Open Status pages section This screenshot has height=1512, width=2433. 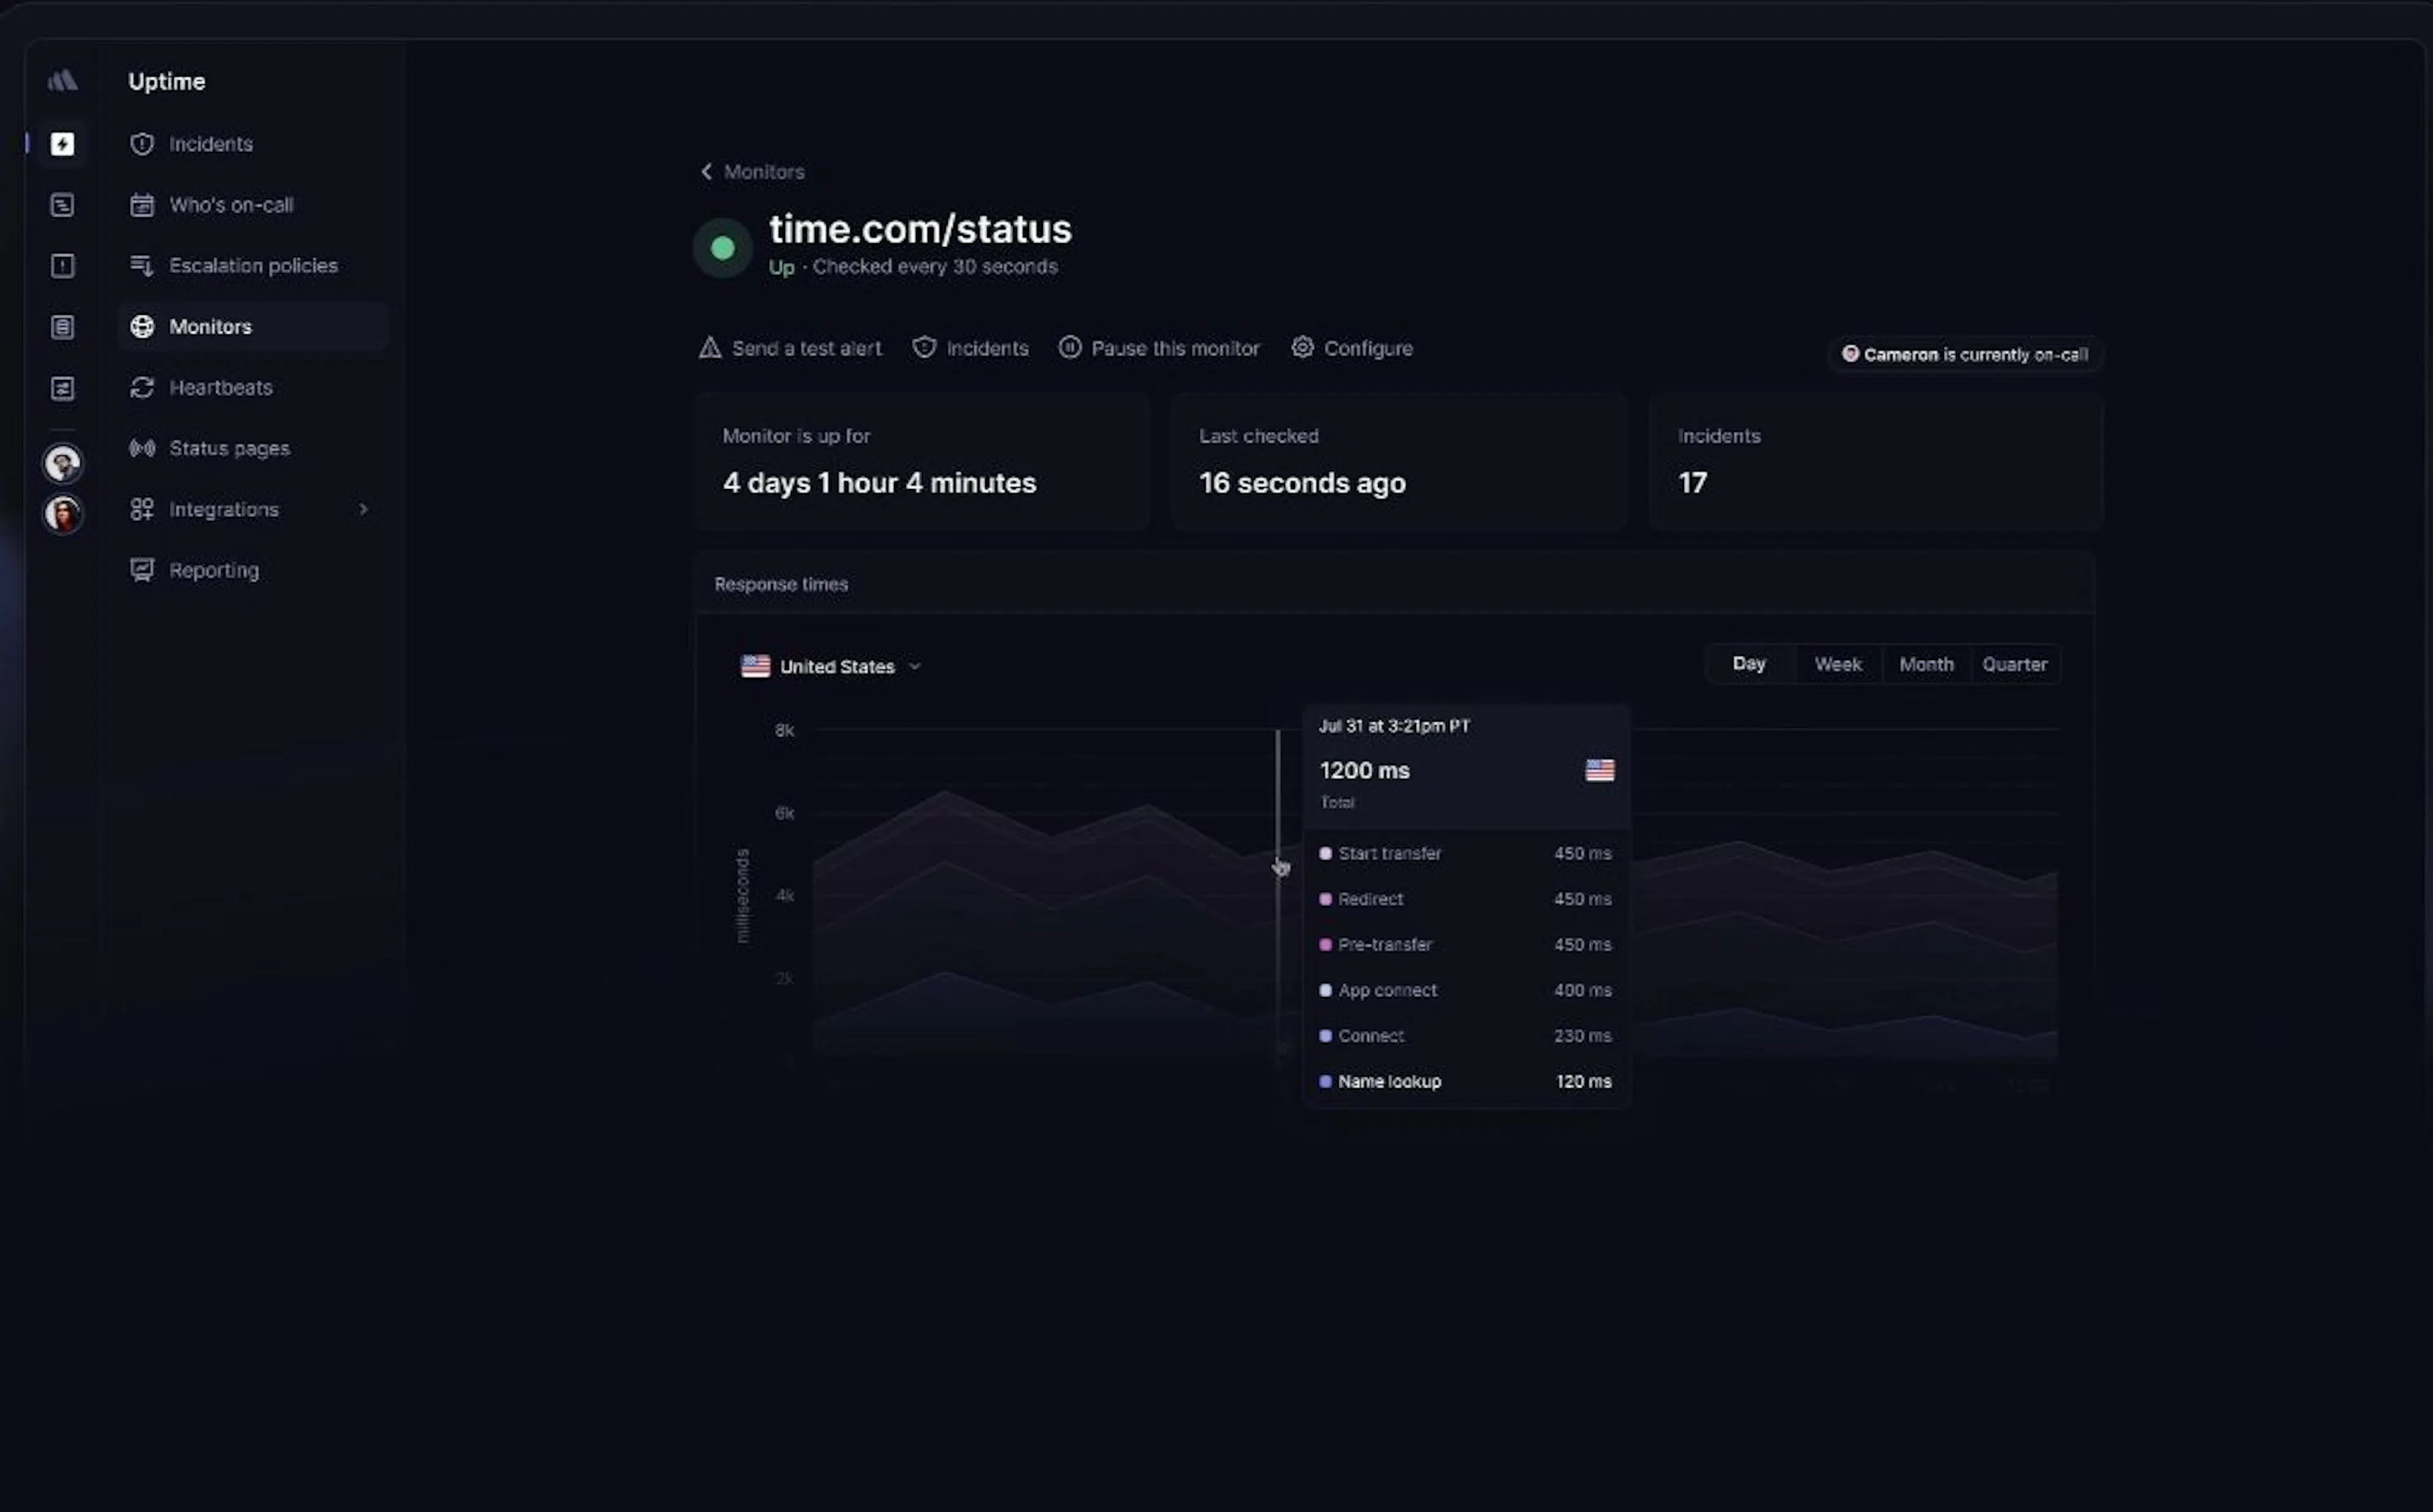(x=252, y=449)
